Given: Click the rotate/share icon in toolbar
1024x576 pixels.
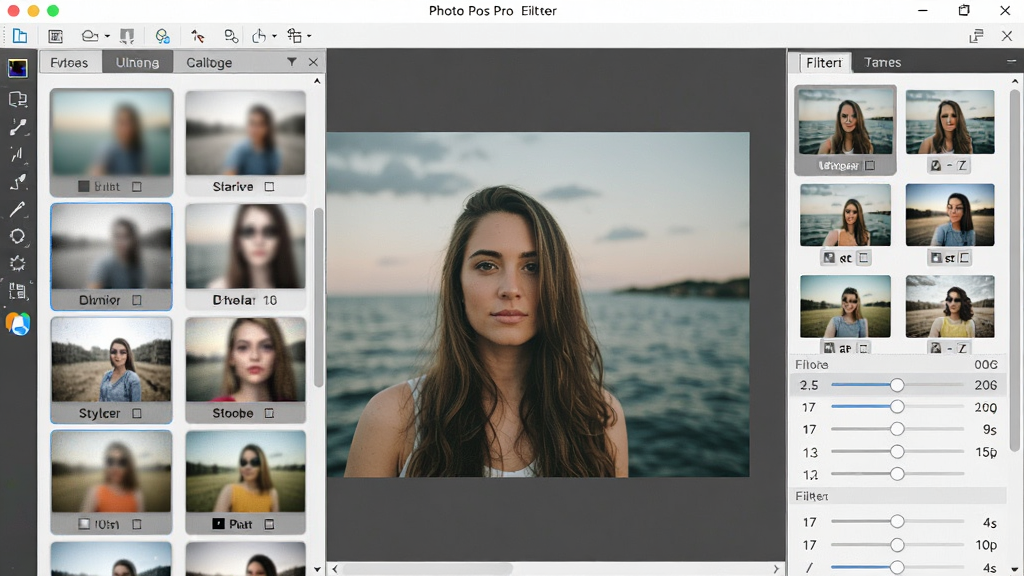Looking at the screenshot, I should pyautogui.click(x=259, y=36).
